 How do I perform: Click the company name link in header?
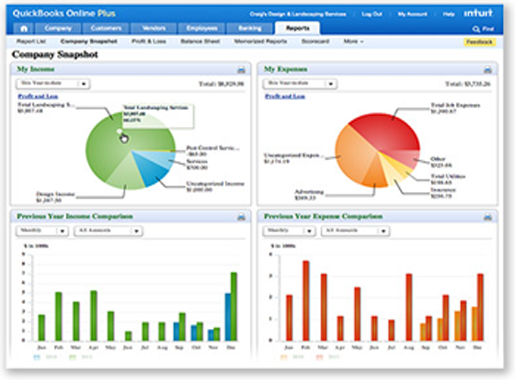tap(298, 14)
